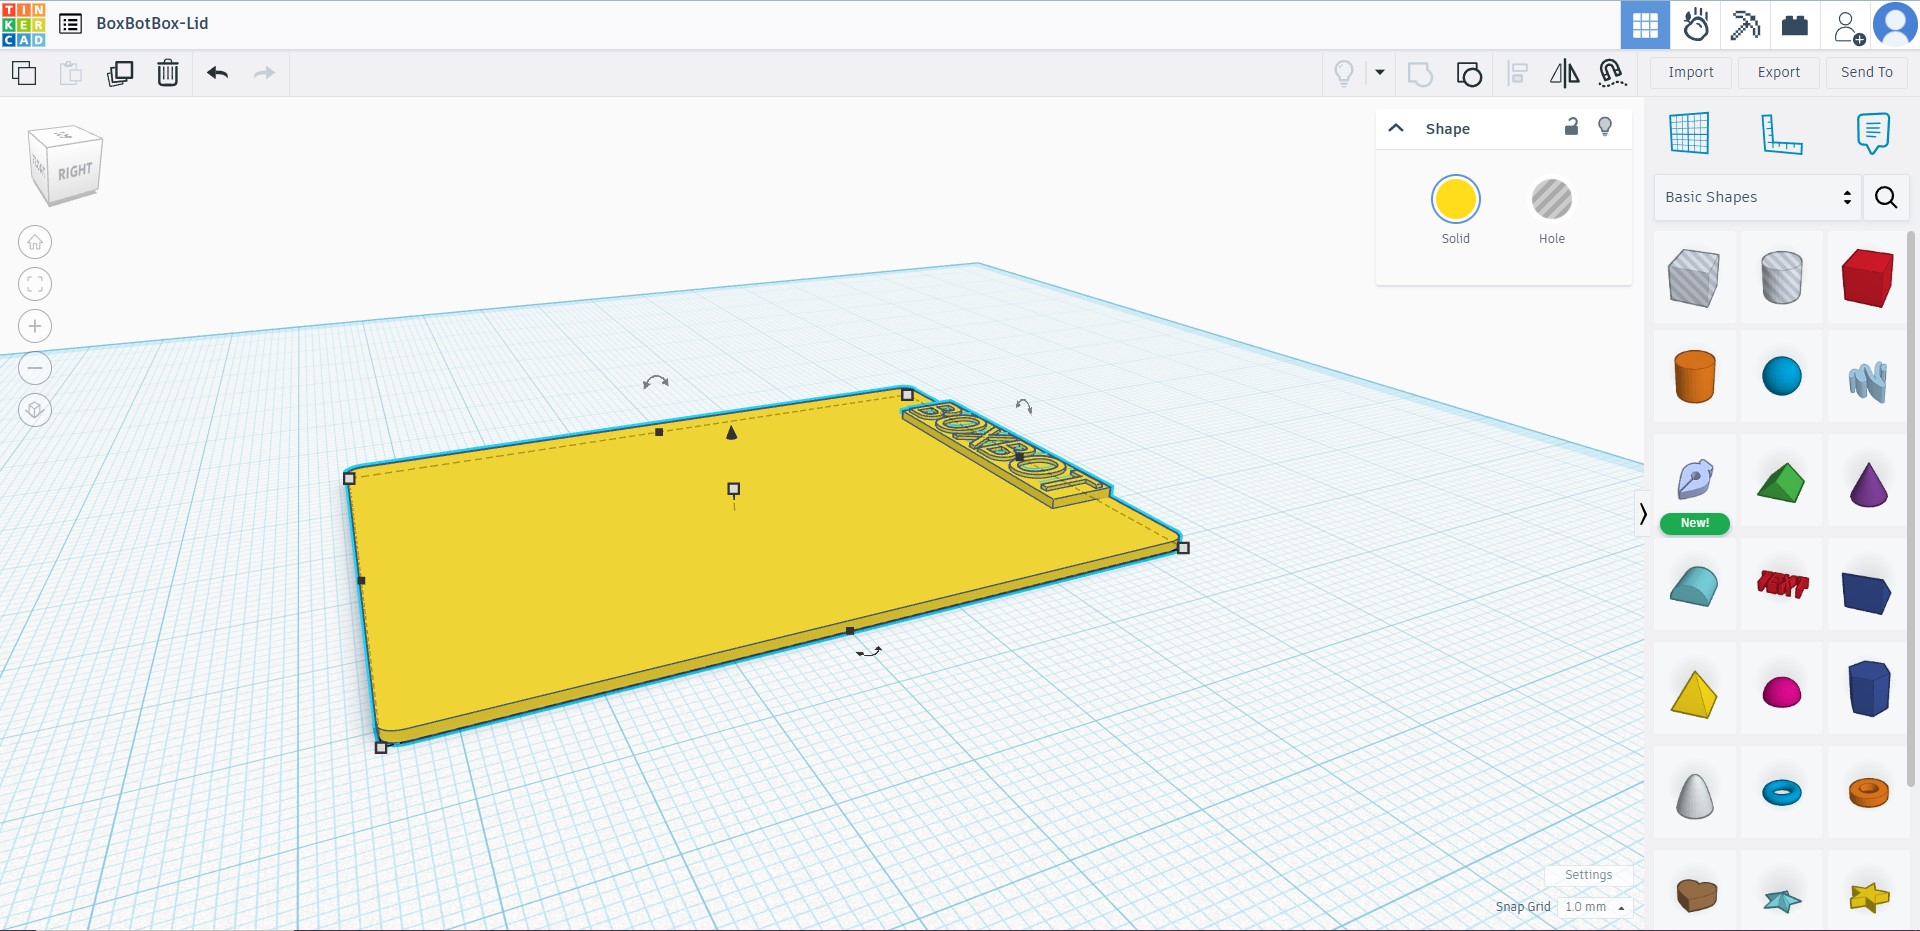Pick the blue Sphere shape
1920x931 pixels.
pos(1781,377)
